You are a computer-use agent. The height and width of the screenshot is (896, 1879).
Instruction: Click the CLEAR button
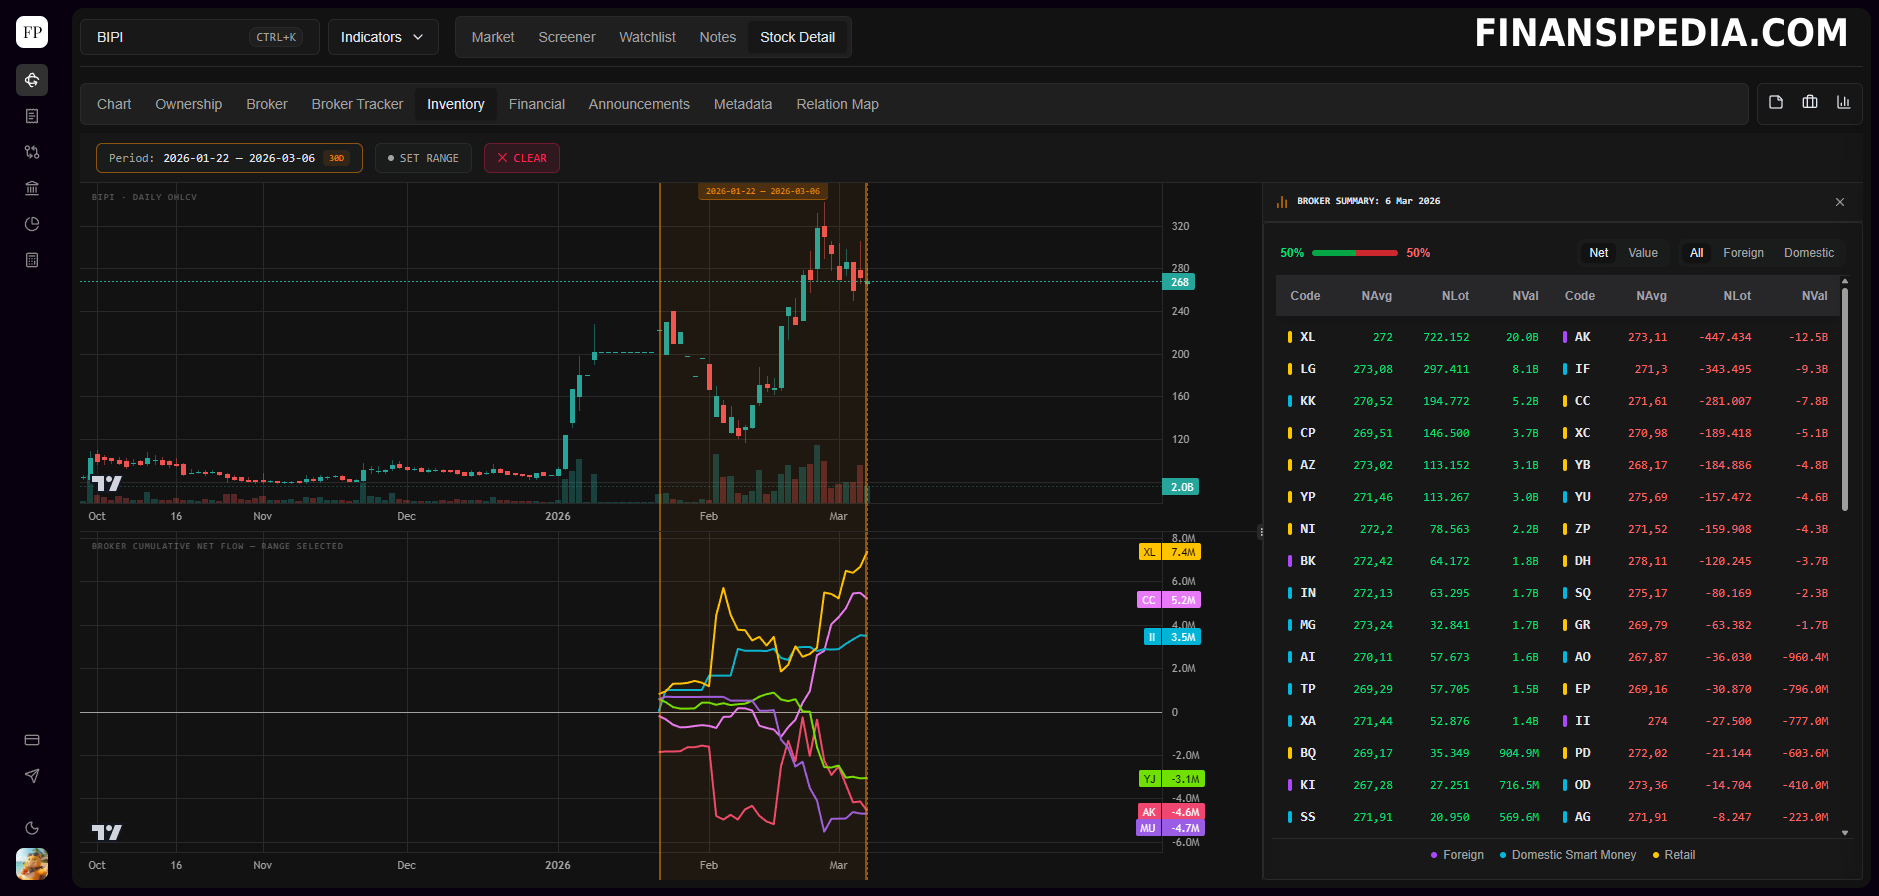pos(521,158)
